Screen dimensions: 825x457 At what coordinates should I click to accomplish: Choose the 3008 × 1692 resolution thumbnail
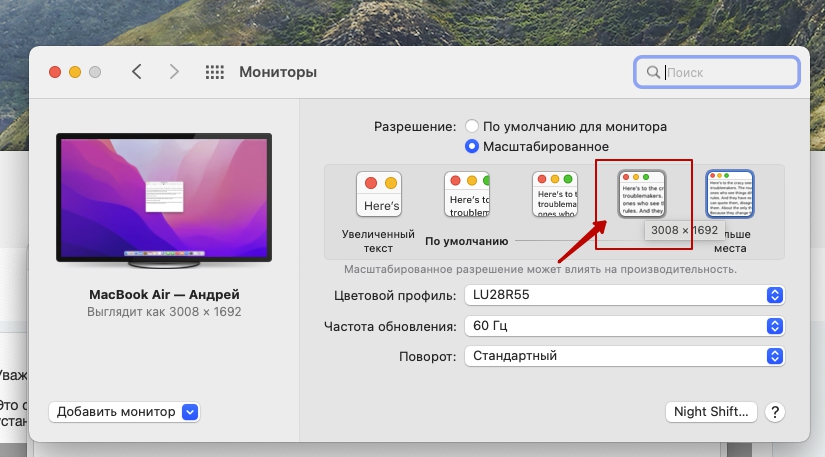[641, 194]
